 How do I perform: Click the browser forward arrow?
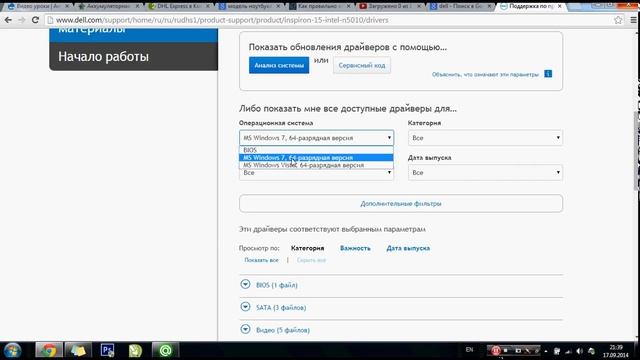[x=22, y=20]
